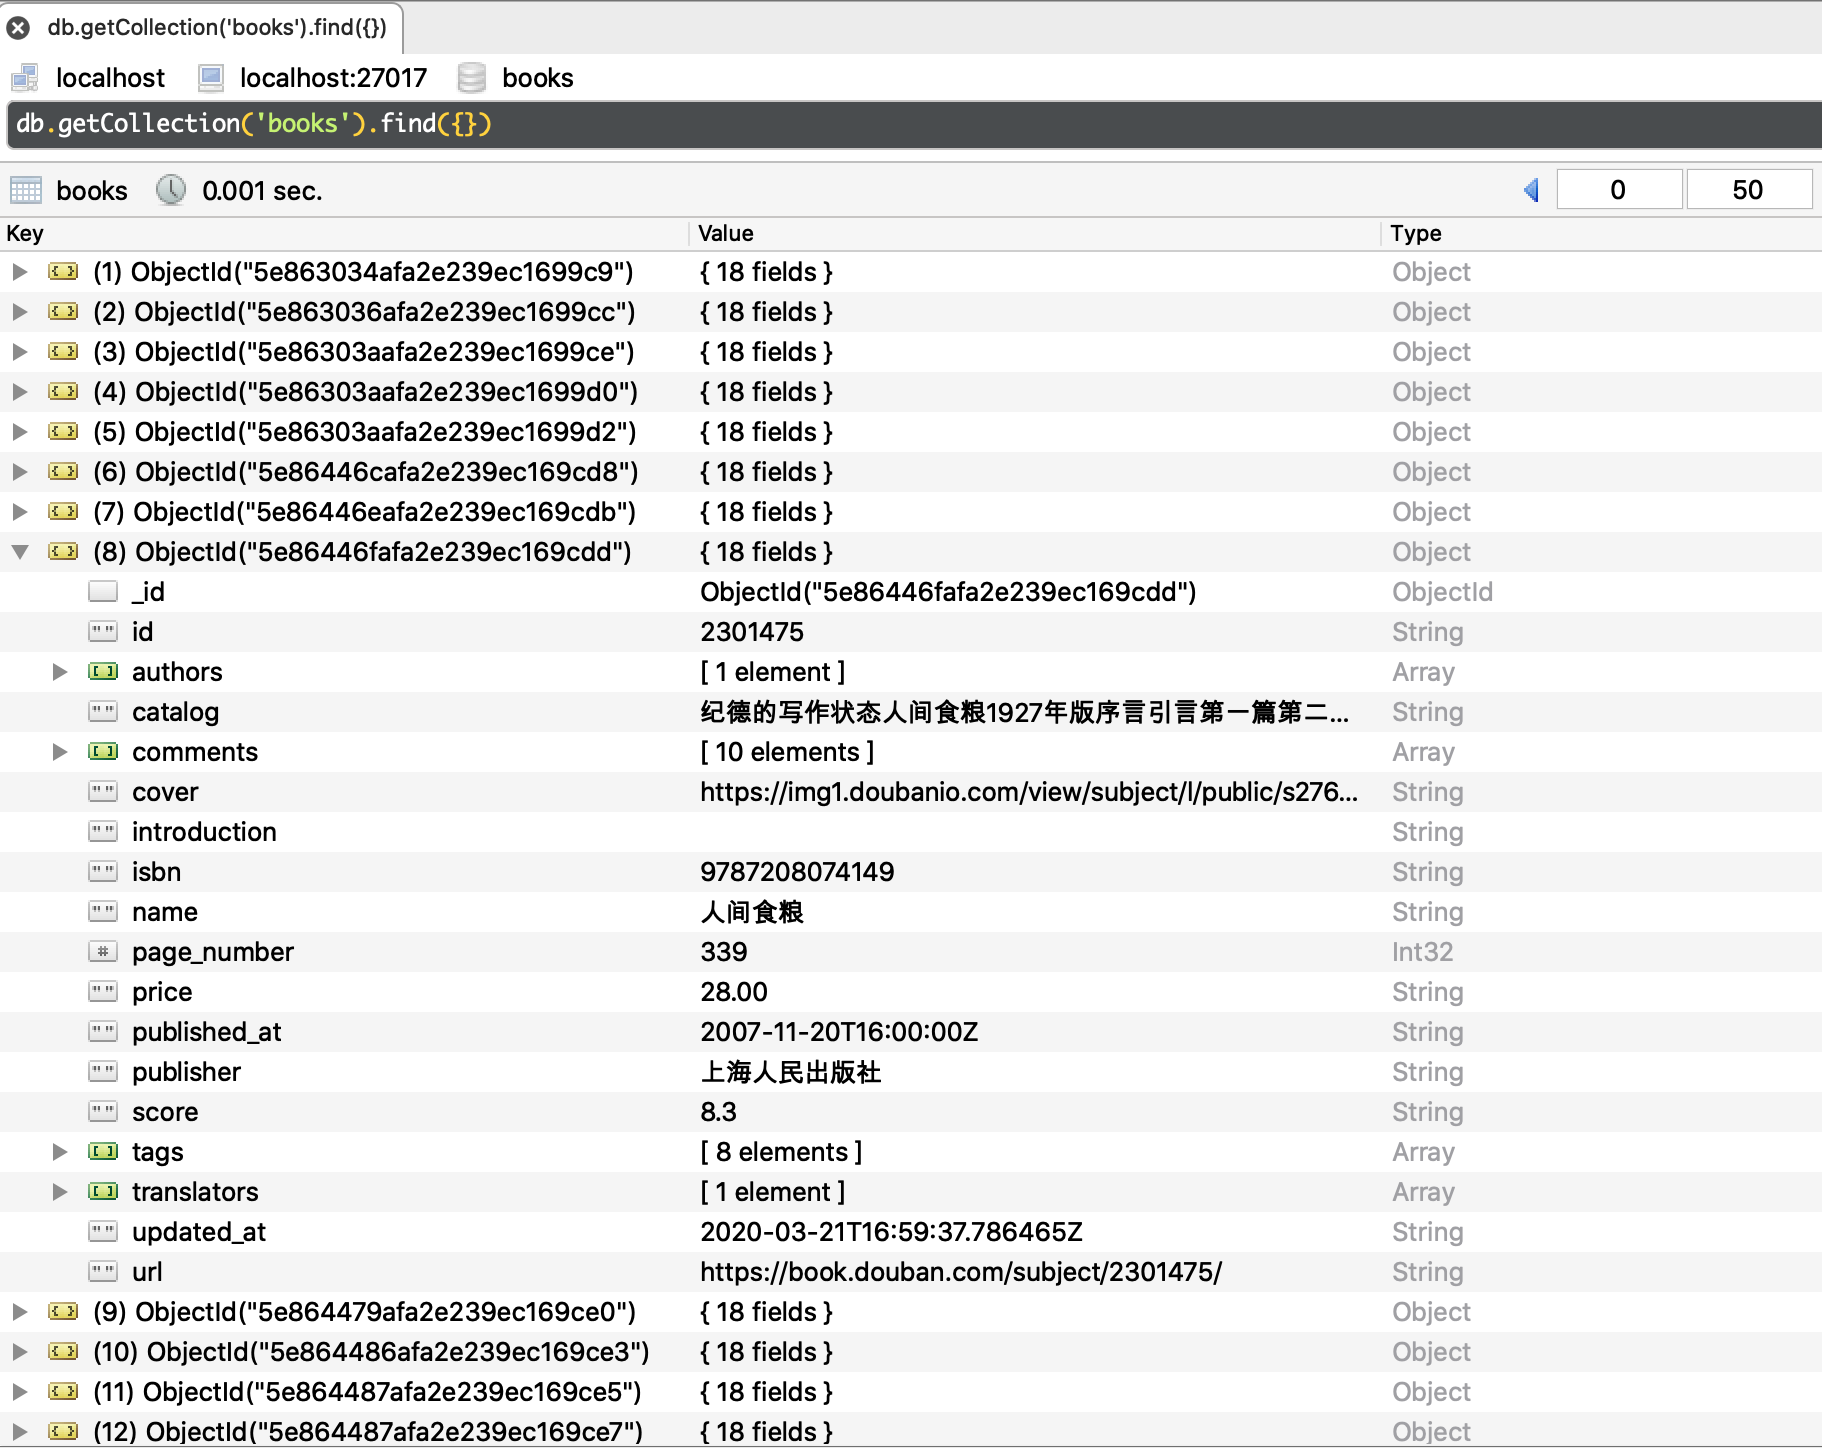Select the name row key
Viewport: 1822px width, 1448px height.
pos(165,912)
